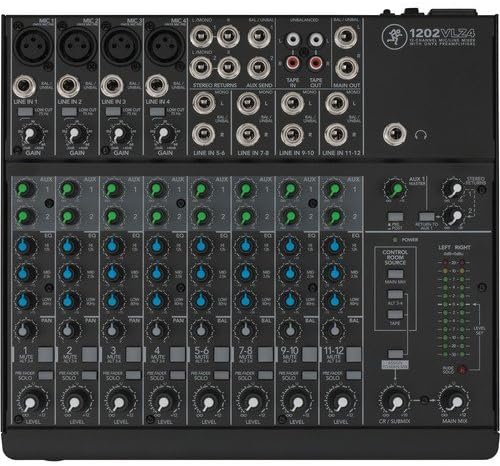This screenshot has height=466, width=500.
Task: Click the headphones output jack
Action: 394,134
